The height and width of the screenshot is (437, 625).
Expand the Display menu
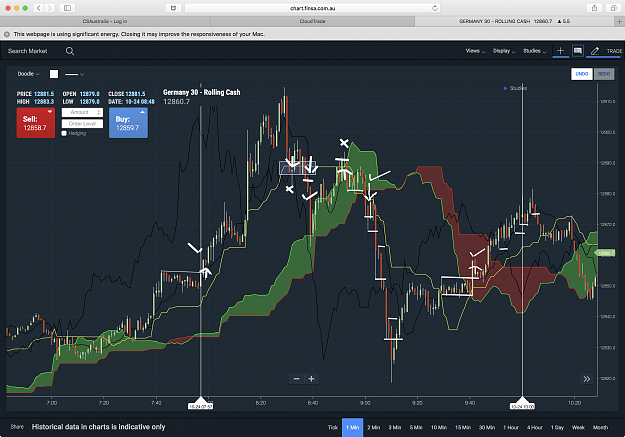pos(504,51)
